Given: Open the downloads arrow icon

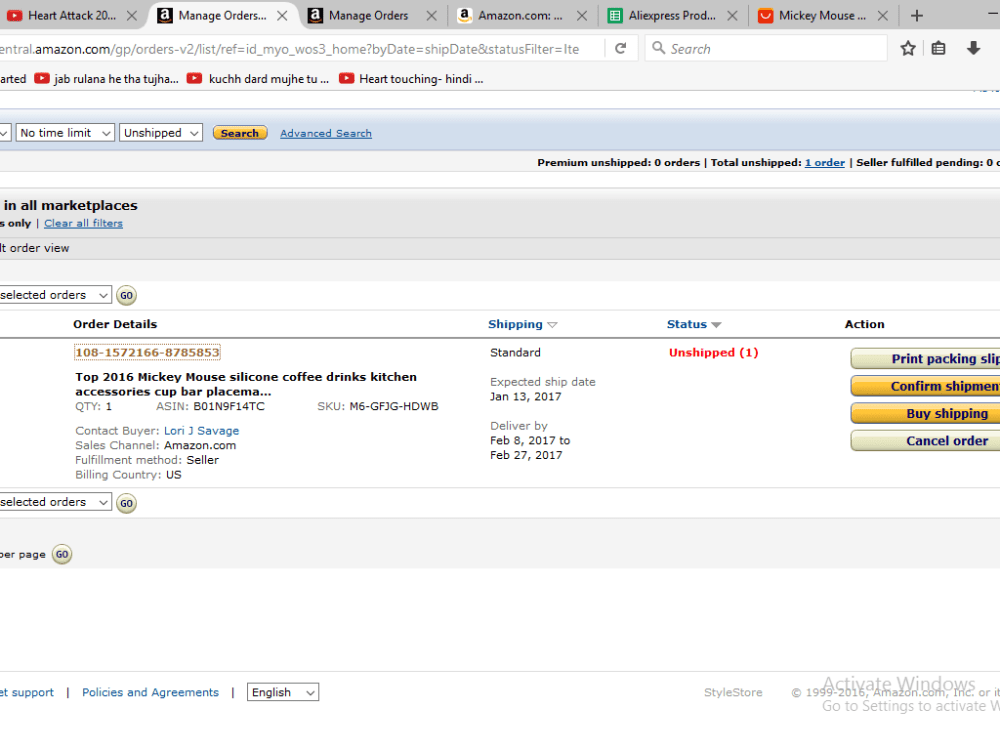Looking at the screenshot, I should (x=973, y=48).
